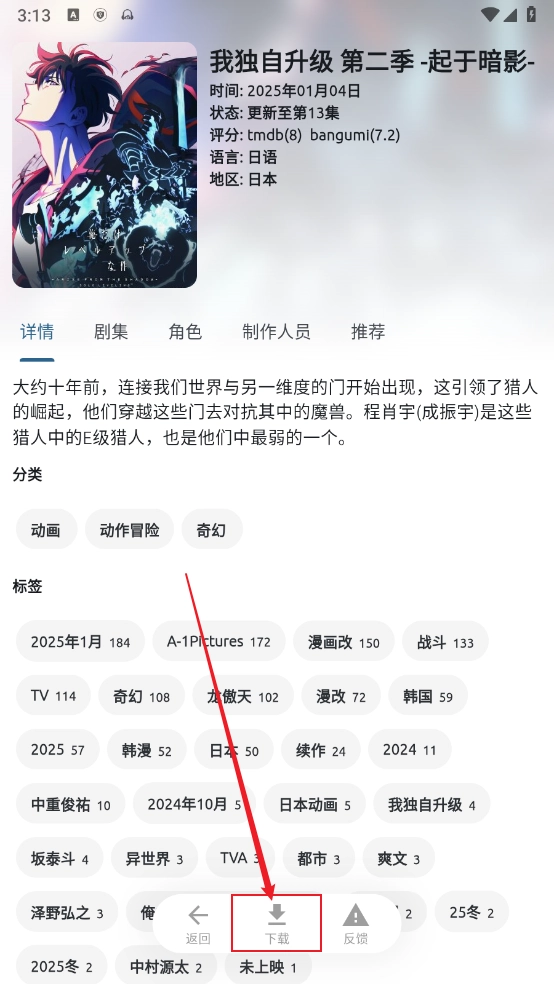Tap the 韩国 59 tag
The height and width of the screenshot is (984, 554).
click(428, 695)
